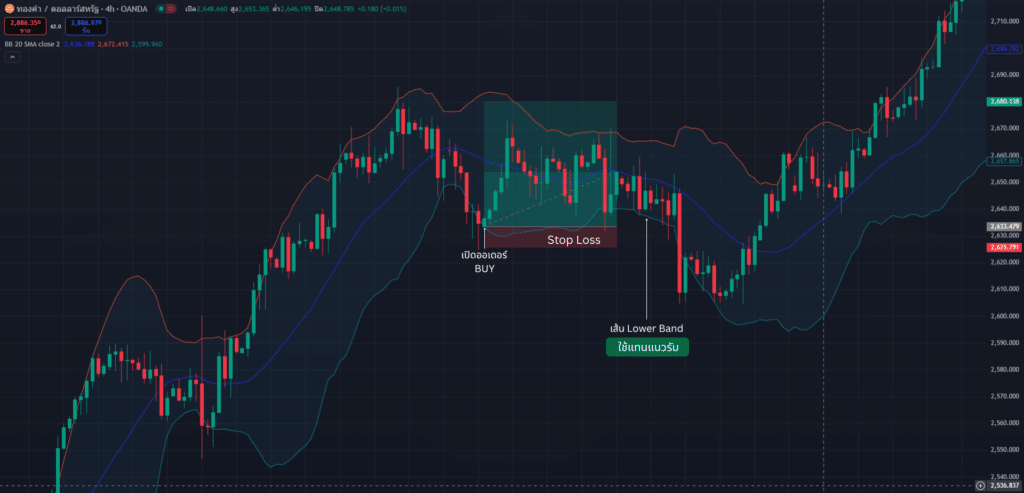Viewport: 1024px width, 493px height.
Task: Click the gray 2,633.479 price axis label
Action: coord(1004,227)
